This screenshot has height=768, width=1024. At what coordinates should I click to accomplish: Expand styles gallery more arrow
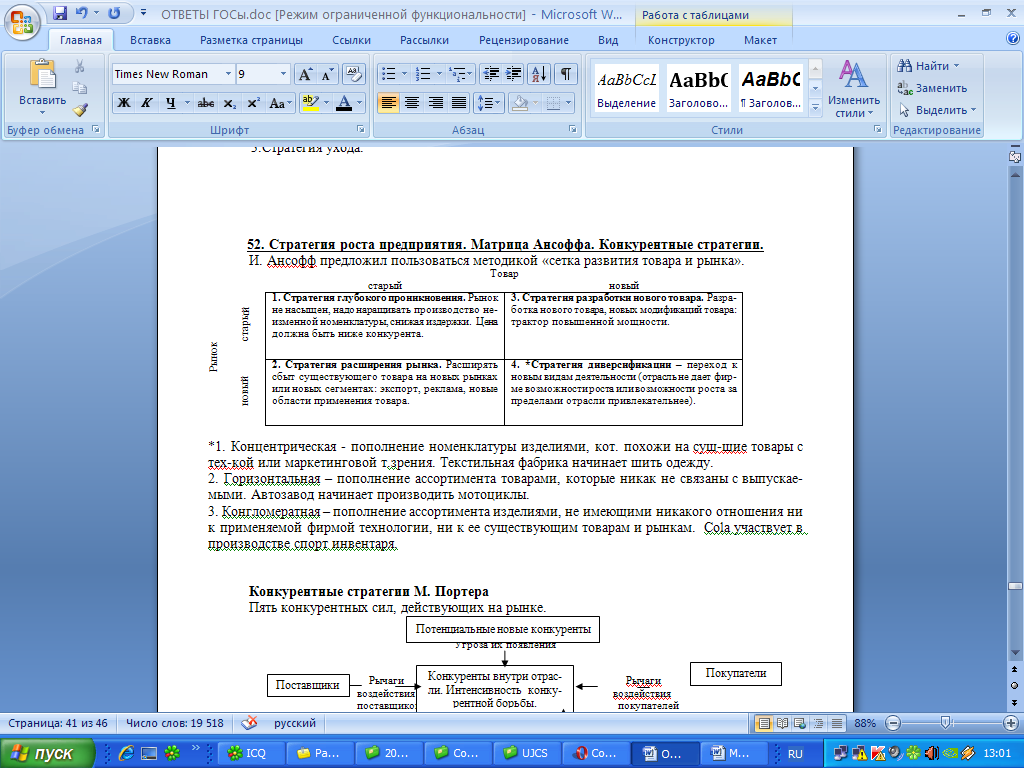(815, 107)
